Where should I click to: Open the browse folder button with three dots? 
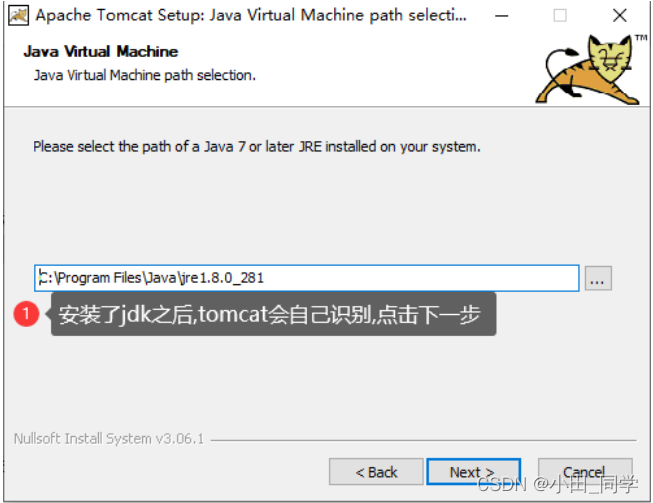click(598, 278)
